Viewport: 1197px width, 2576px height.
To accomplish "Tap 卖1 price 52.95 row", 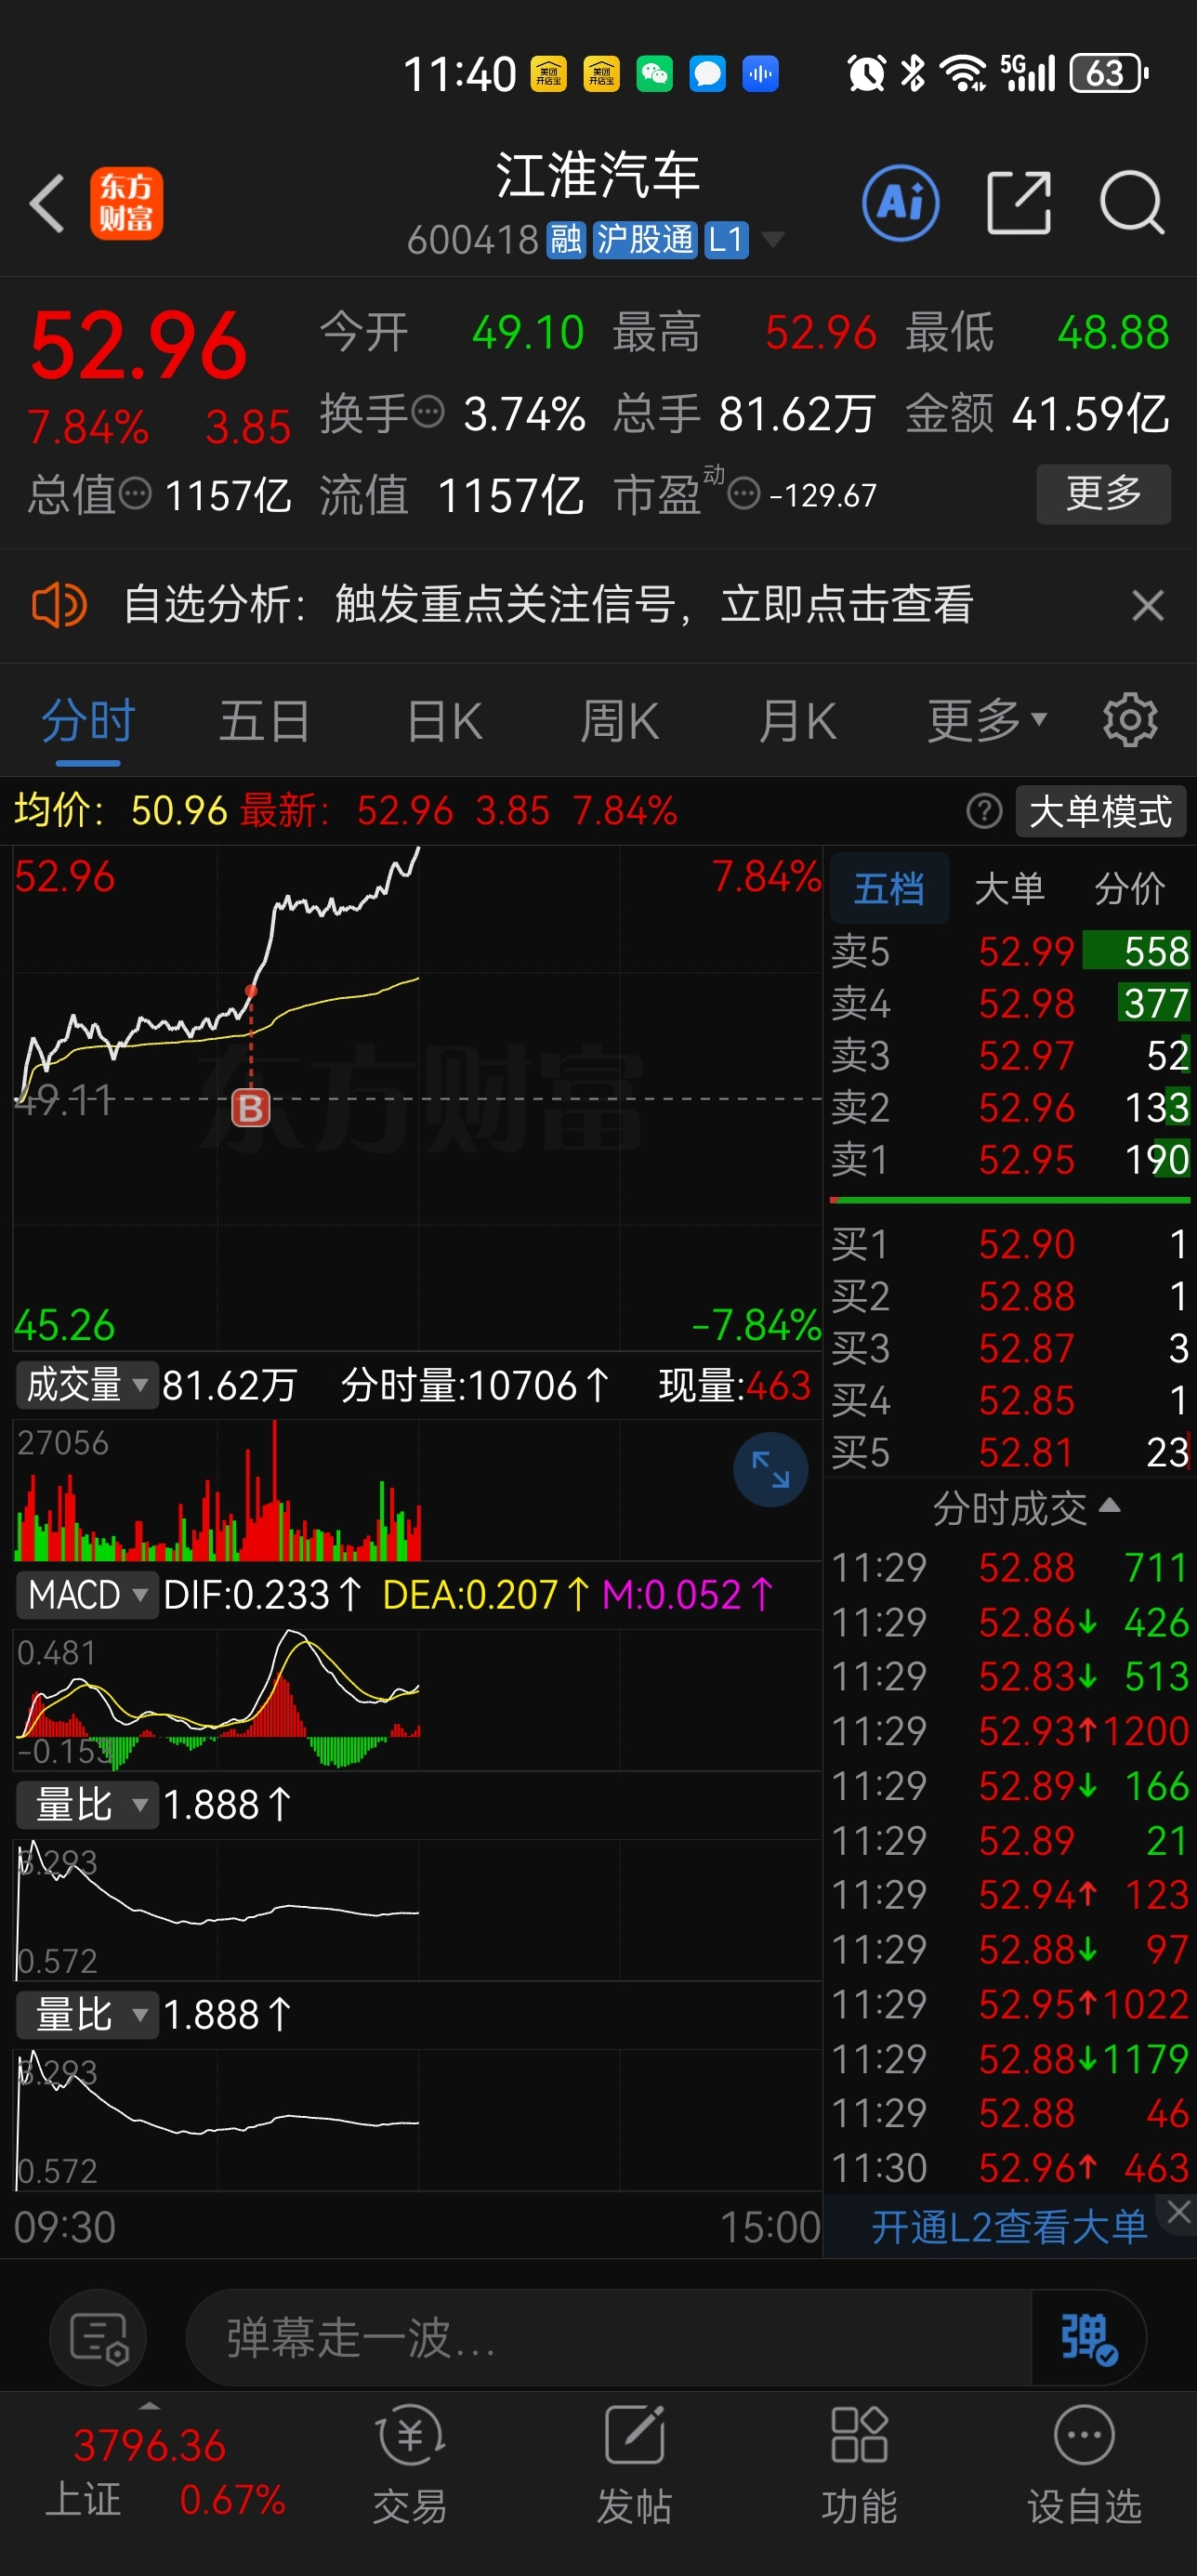I will click(x=1010, y=1159).
